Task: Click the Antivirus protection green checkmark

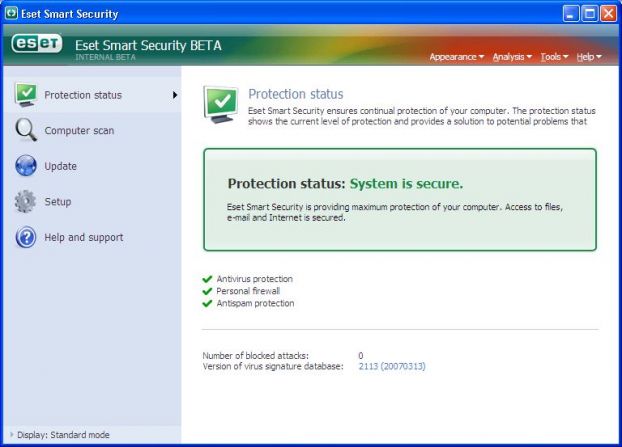Action: (x=207, y=279)
